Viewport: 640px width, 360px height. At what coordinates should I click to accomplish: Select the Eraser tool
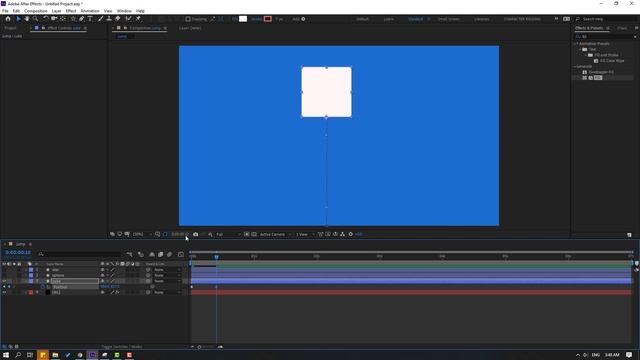[118, 19]
